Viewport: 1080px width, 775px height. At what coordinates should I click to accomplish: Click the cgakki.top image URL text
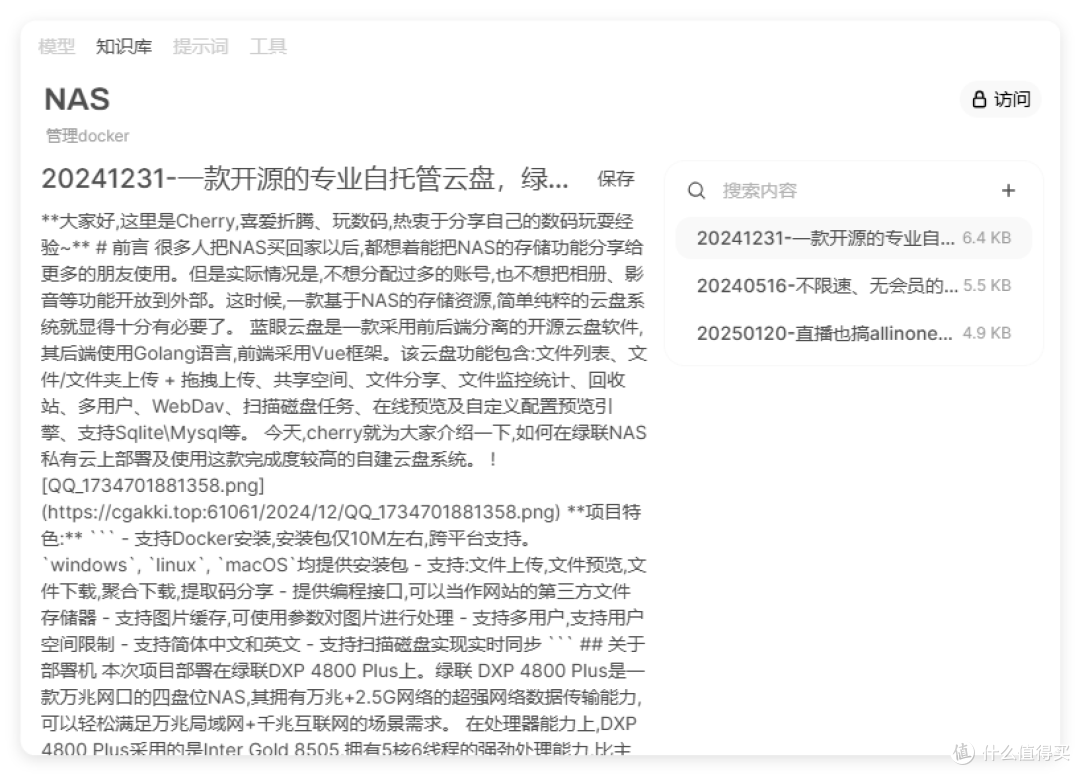point(301,512)
